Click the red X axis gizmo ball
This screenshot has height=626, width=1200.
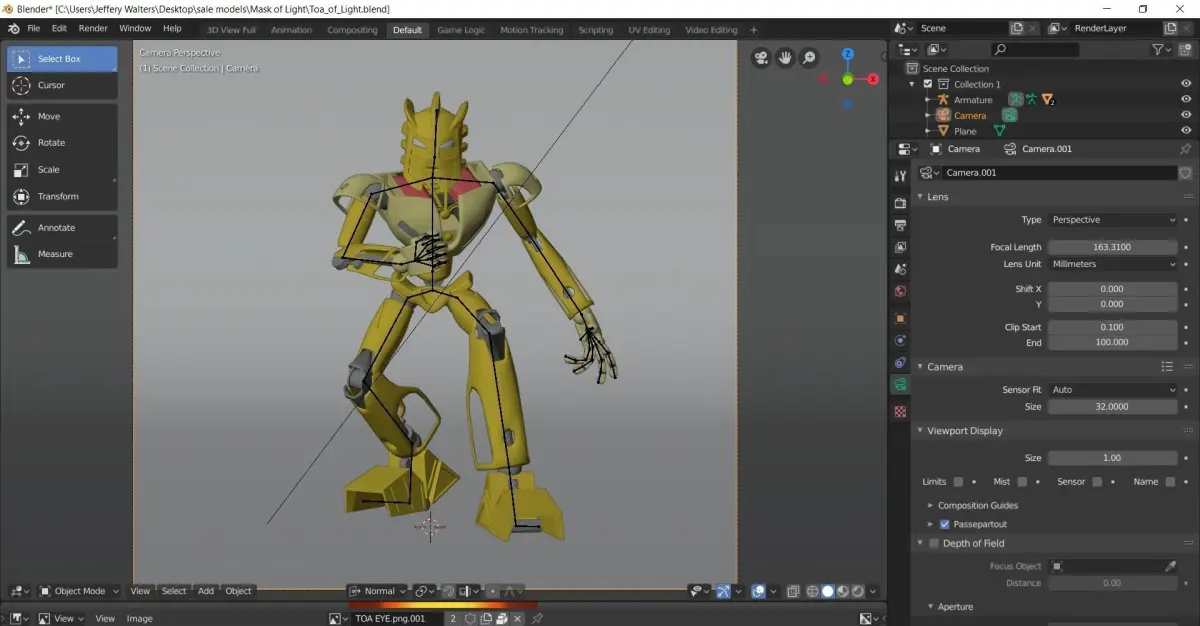click(x=873, y=79)
